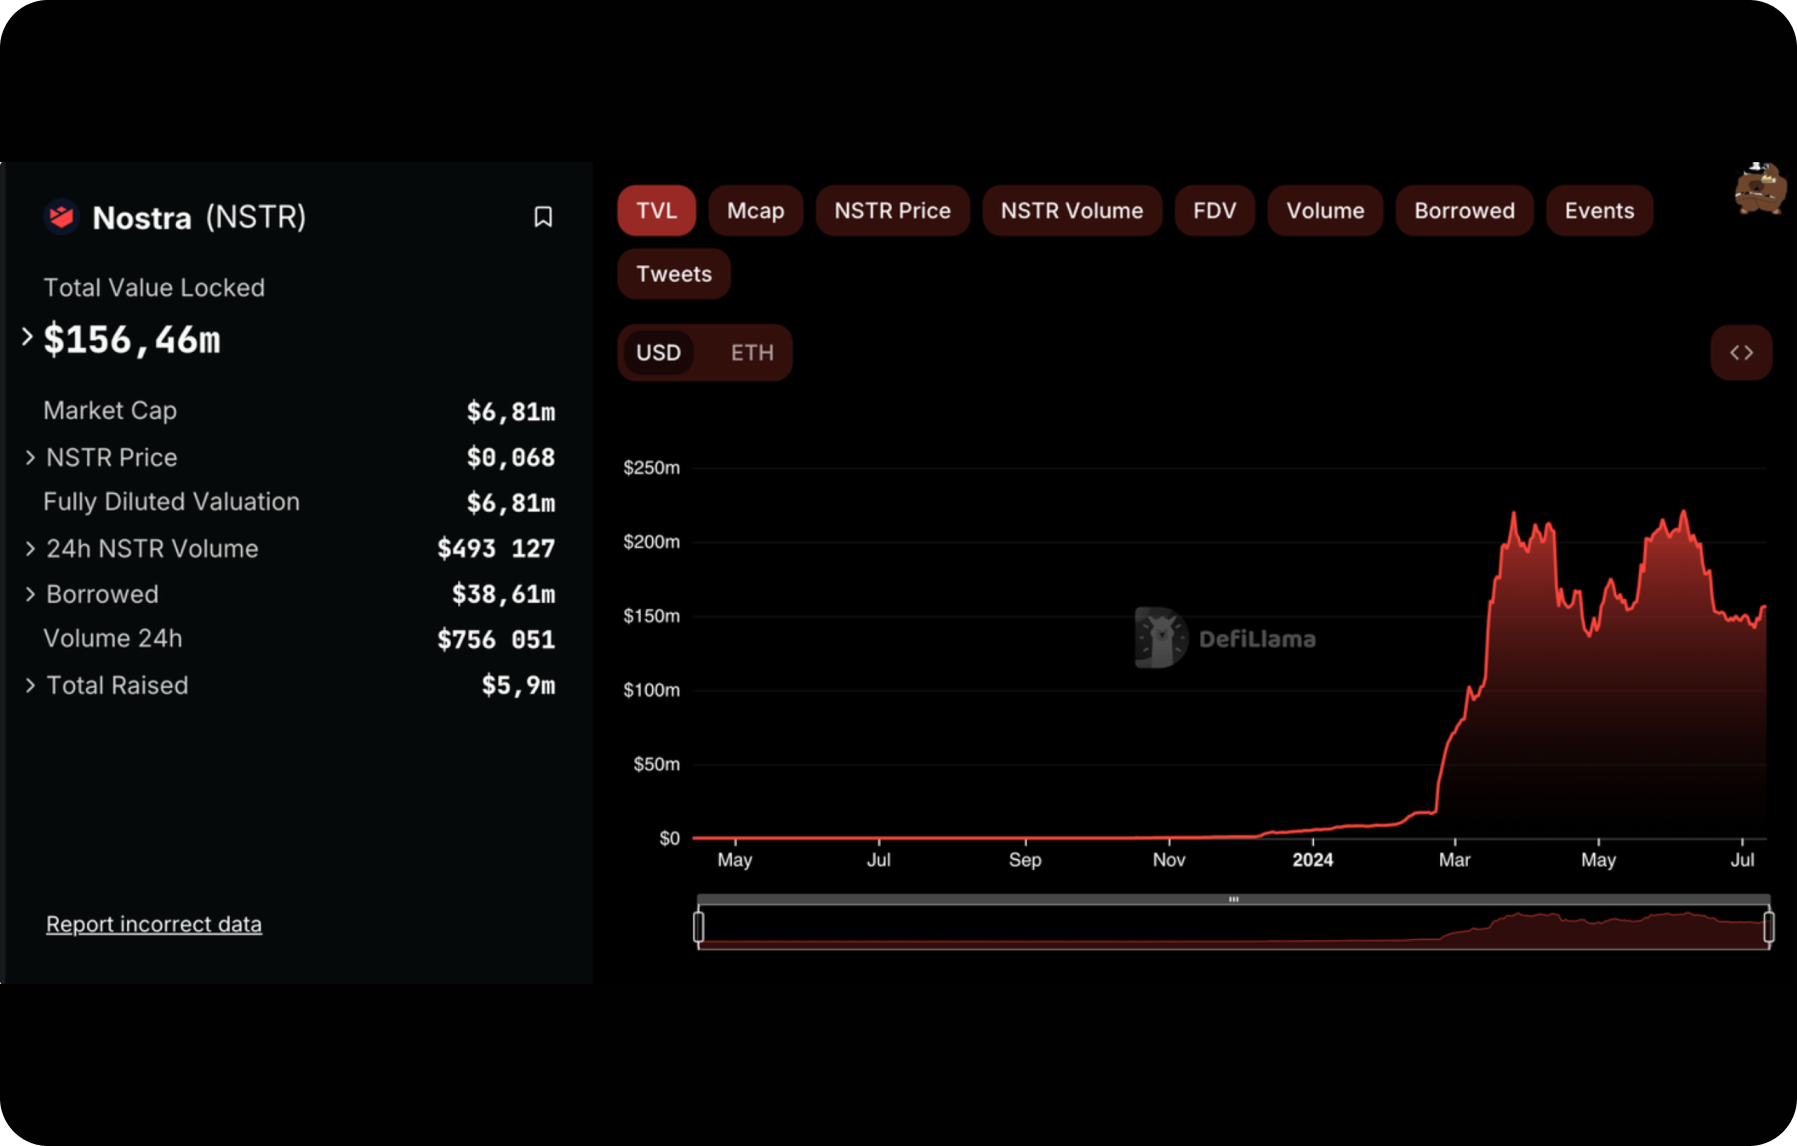The image size is (1797, 1146).
Task: Click the Fully Diluted Valuation label
Action: 171,502
